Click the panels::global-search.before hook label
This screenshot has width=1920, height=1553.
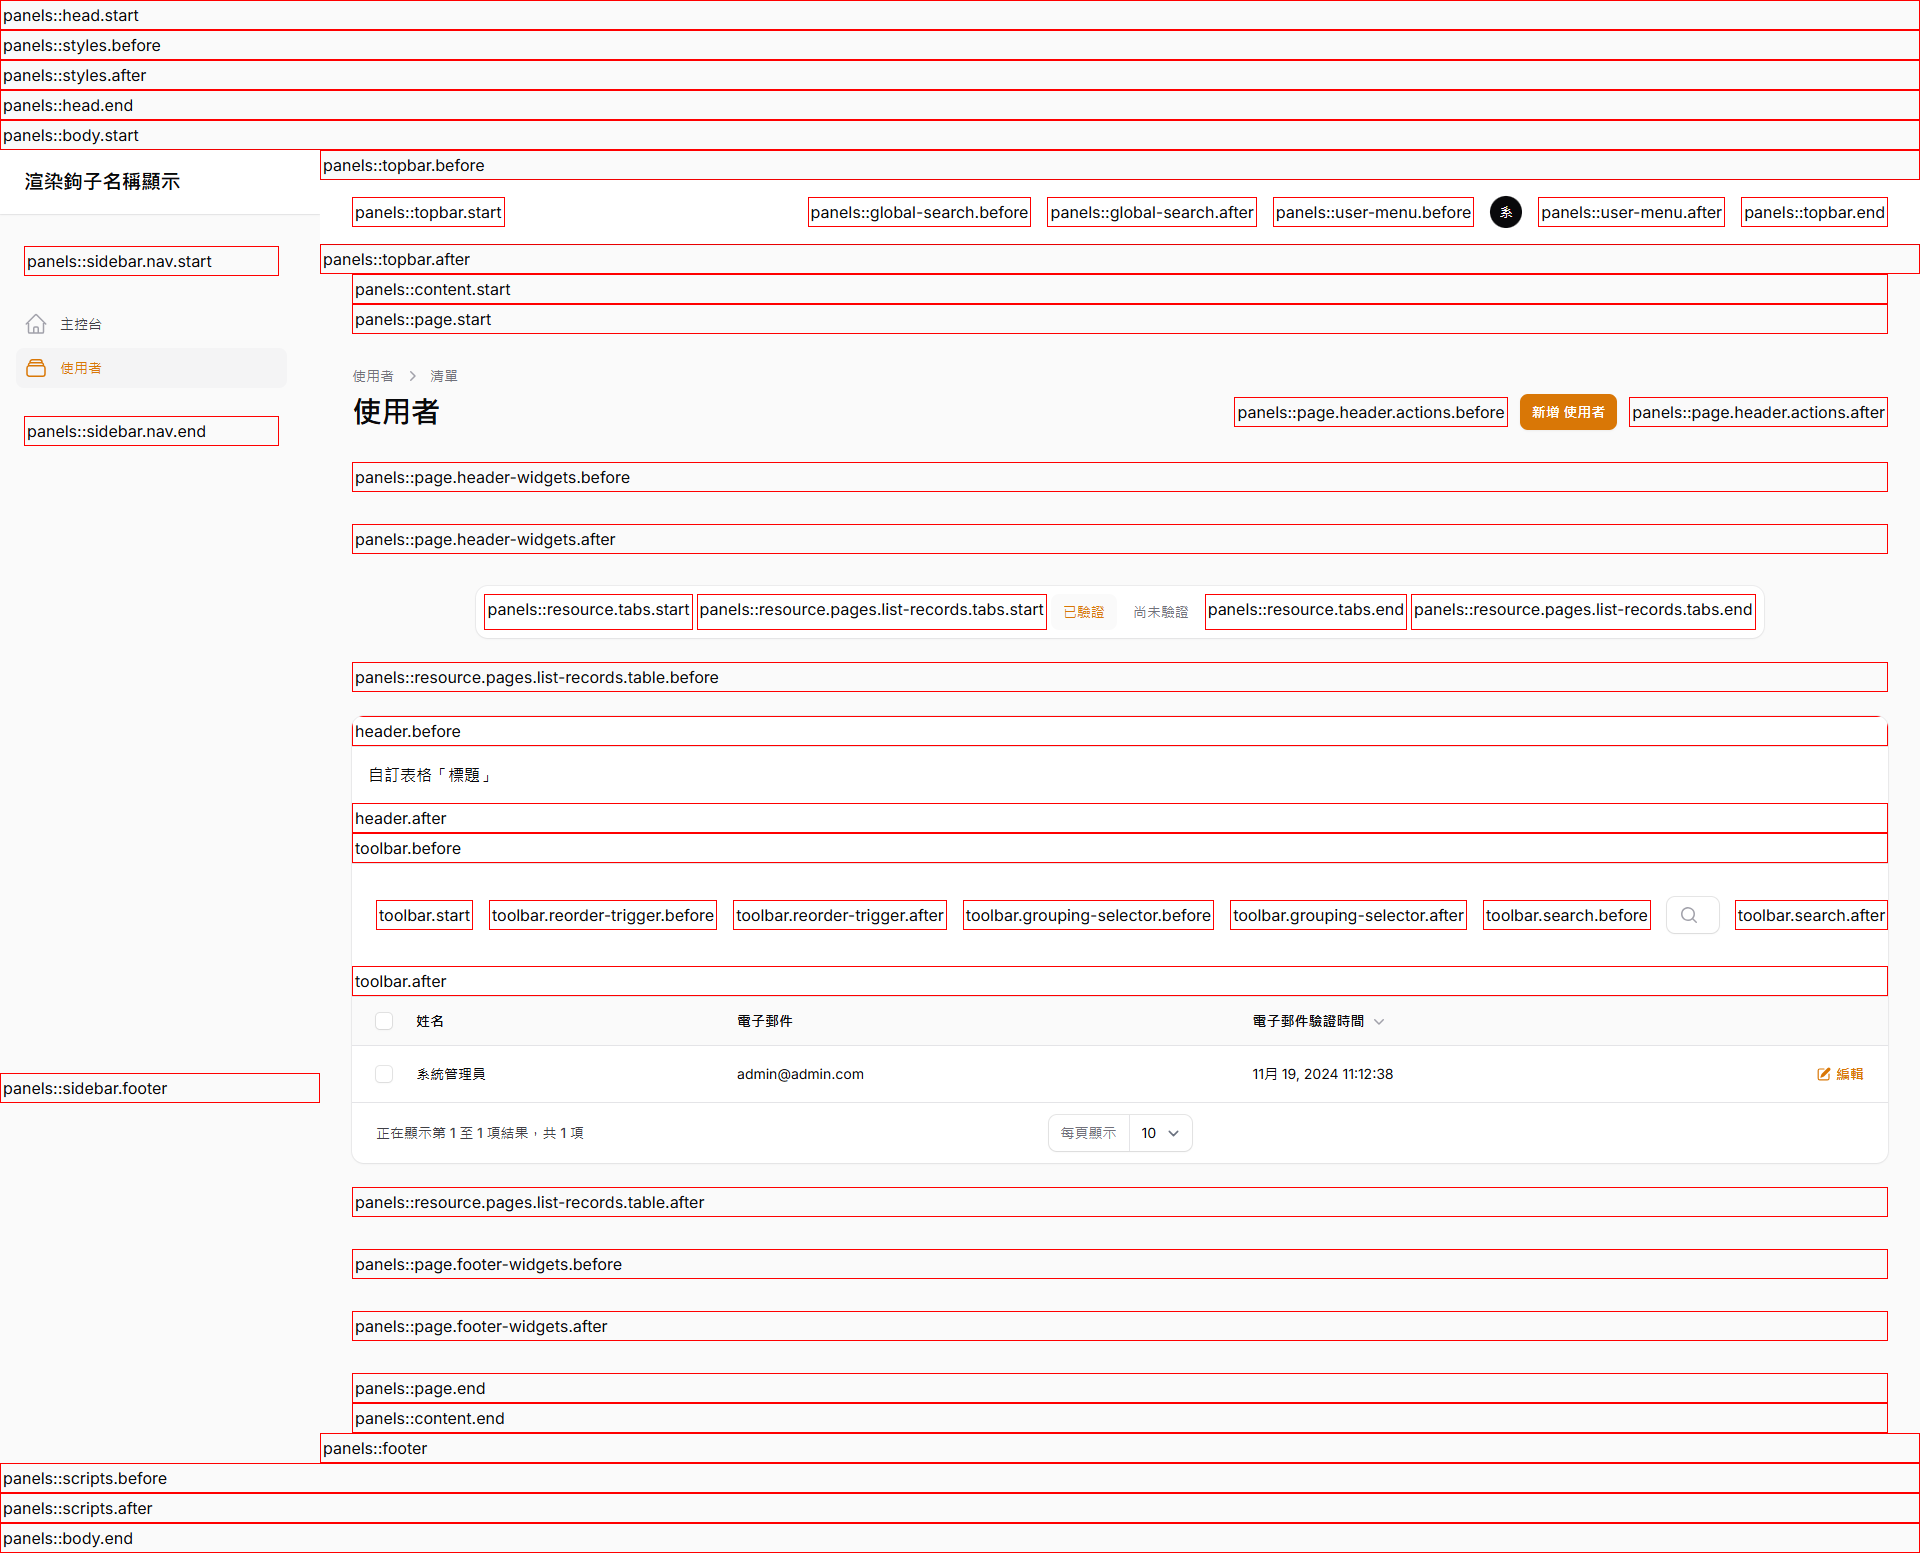click(x=919, y=212)
